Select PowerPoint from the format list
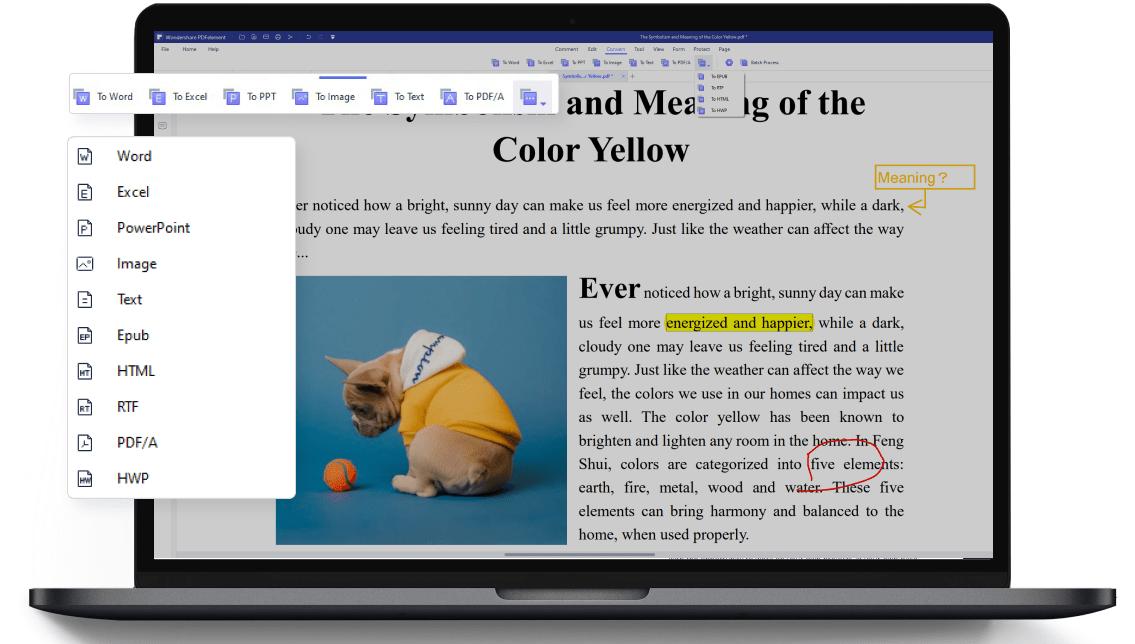The width and height of the screenshot is (1135, 644). click(153, 228)
